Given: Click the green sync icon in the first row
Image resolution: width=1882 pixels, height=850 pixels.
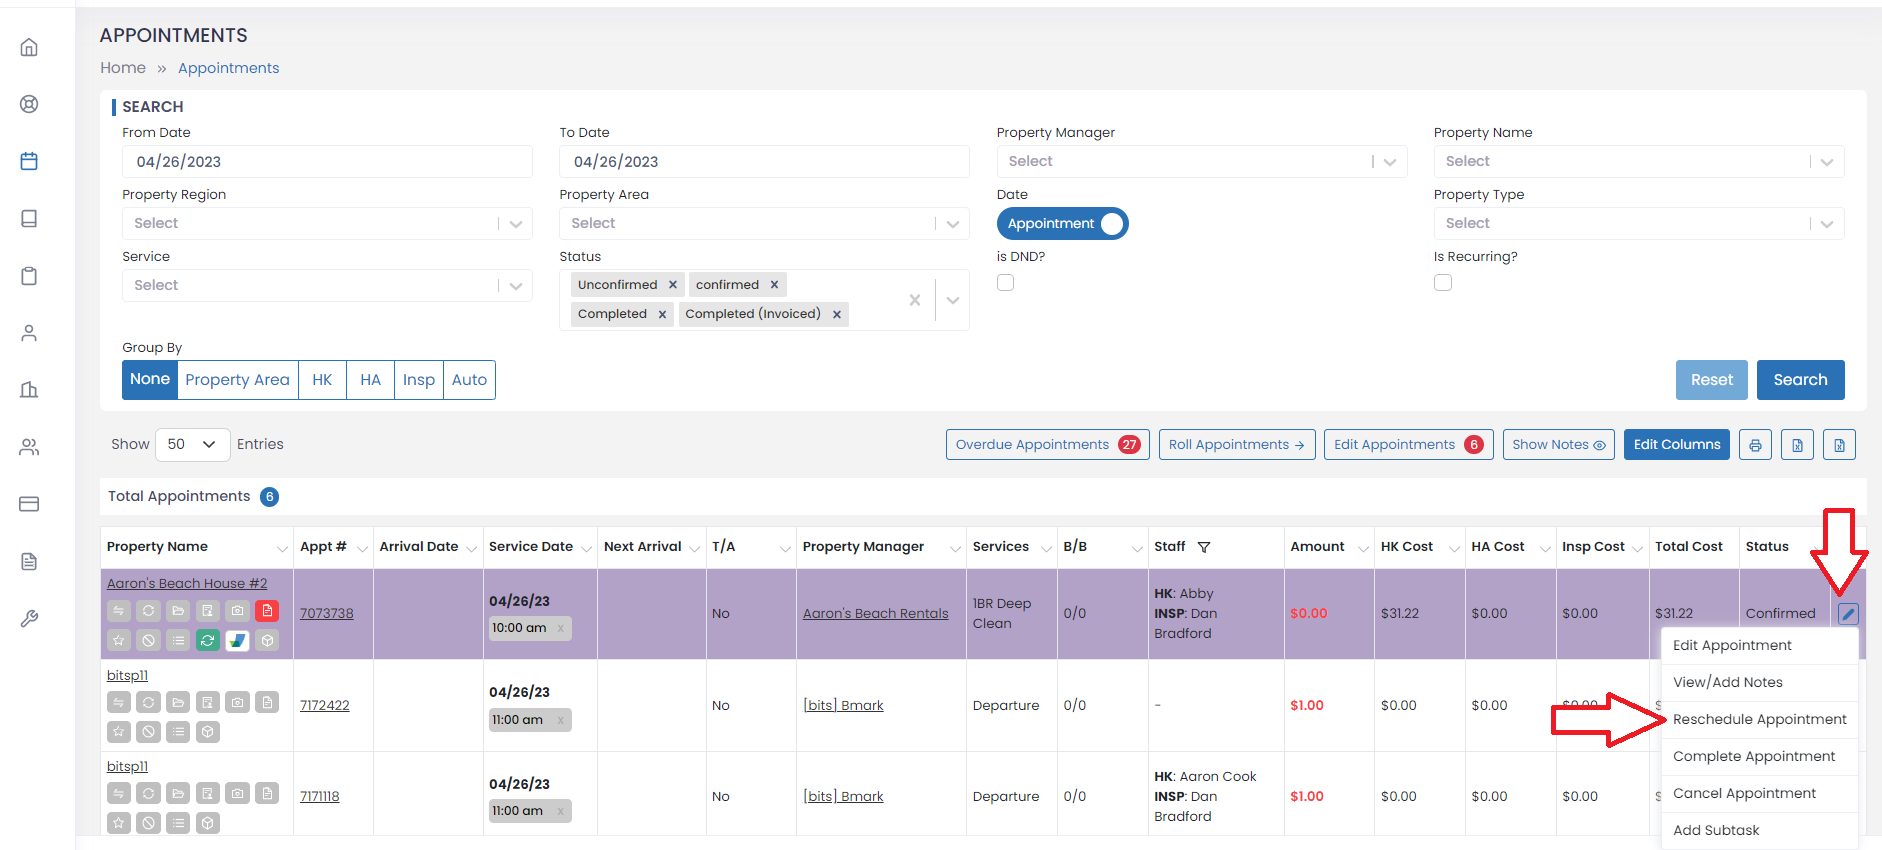Looking at the screenshot, I should click(x=207, y=640).
